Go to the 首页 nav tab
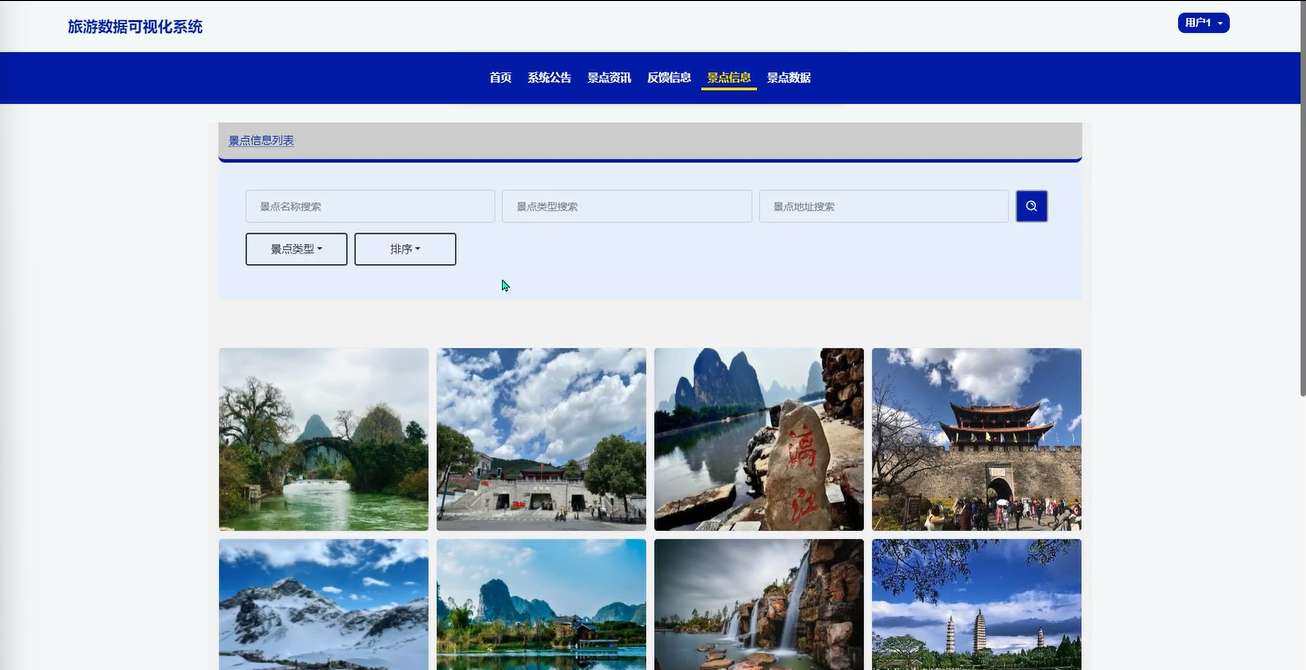 click(x=500, y=78)
